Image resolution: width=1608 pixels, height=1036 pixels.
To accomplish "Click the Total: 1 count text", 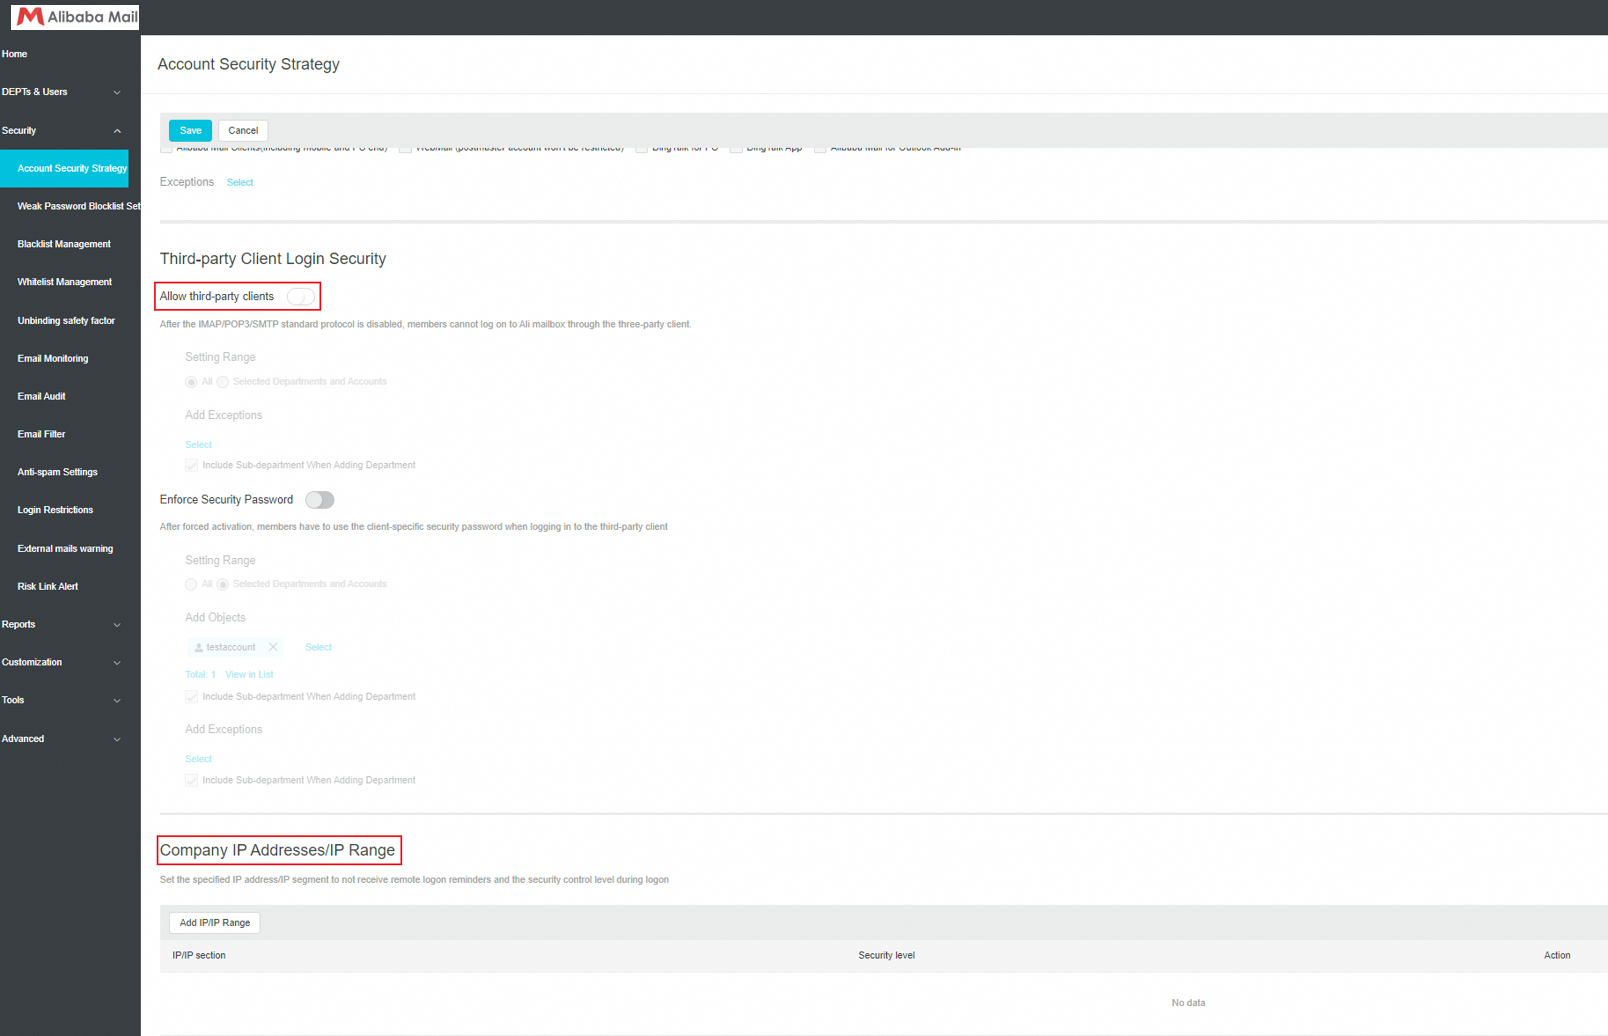I will point(200,675).
